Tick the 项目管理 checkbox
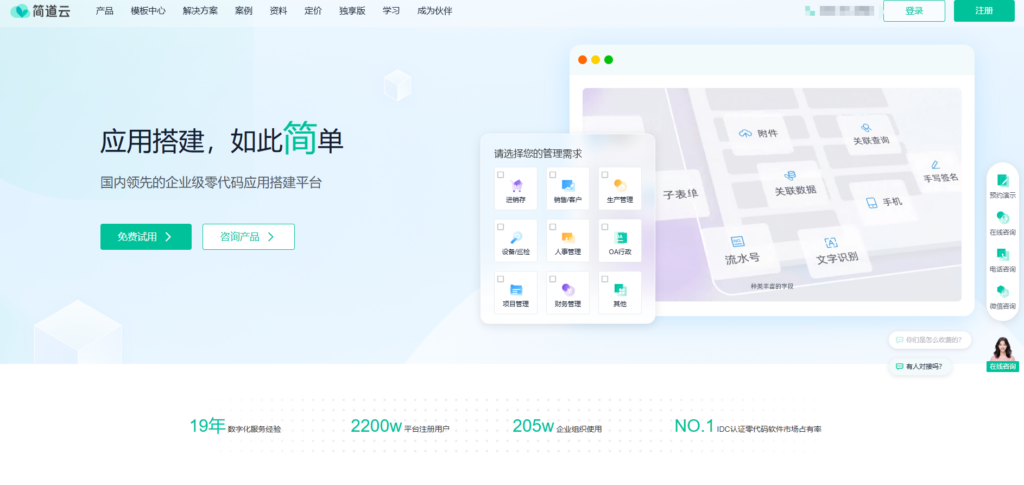The image size is (1024, 485). pos(501,279)
